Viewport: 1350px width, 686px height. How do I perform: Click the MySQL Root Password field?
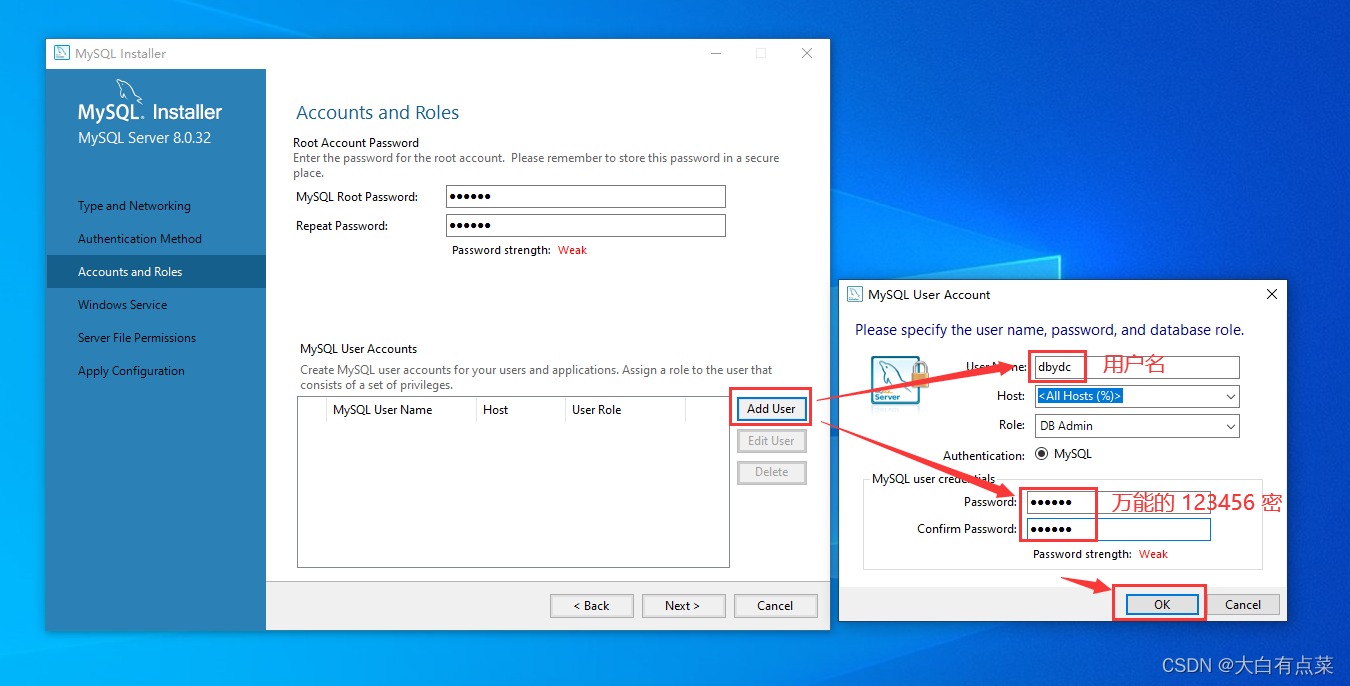[x=586, y=197]
